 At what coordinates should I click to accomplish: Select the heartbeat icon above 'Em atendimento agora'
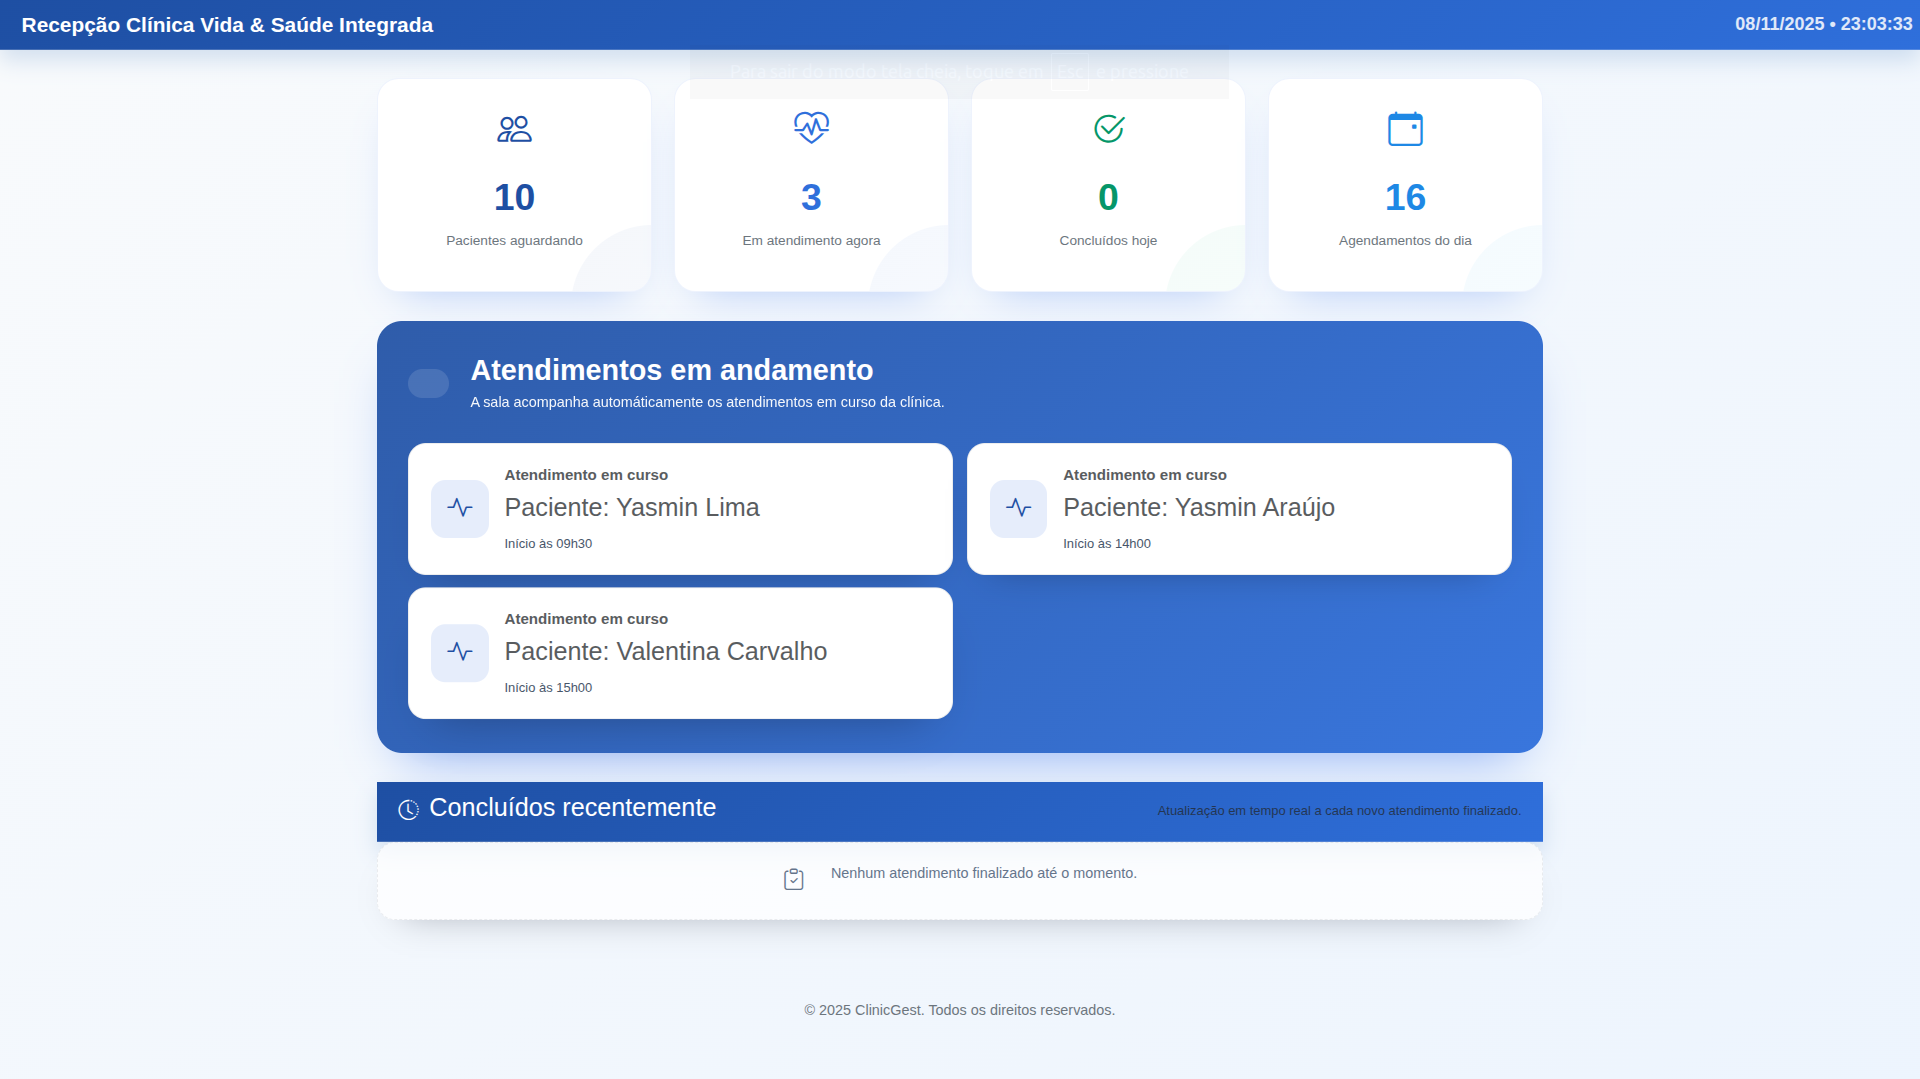pyautogui.click(x=810, y=128)
